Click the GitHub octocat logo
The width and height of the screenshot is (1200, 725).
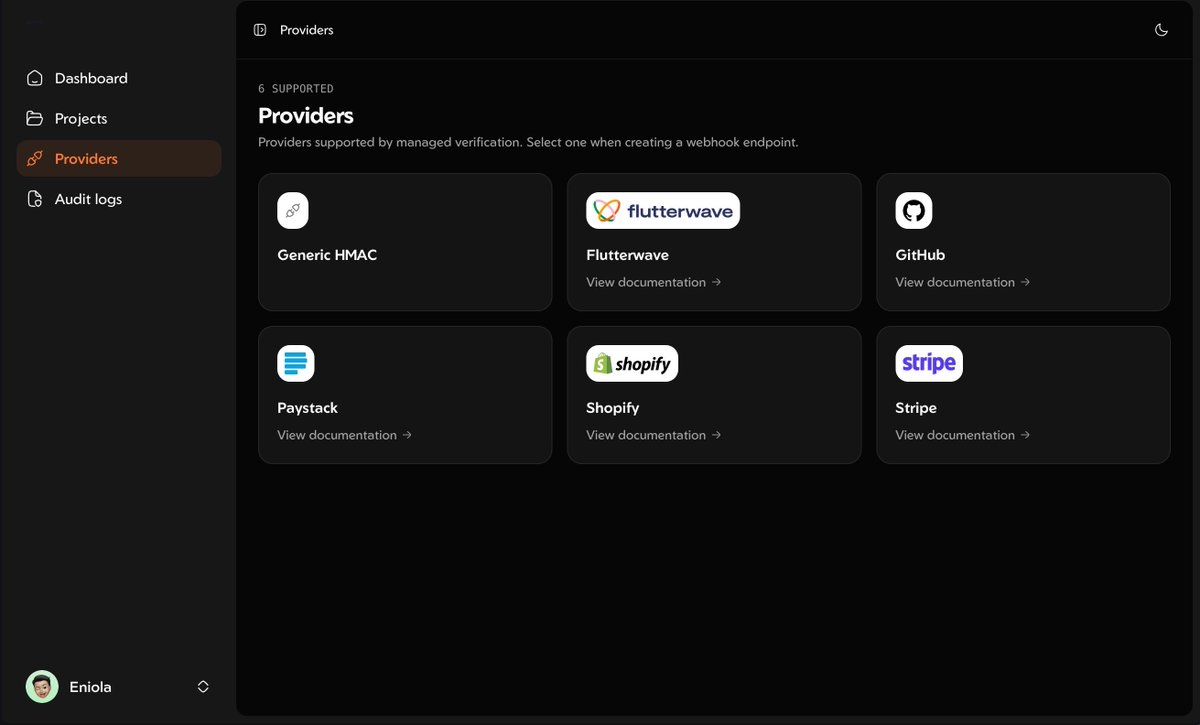click(914, 211)
